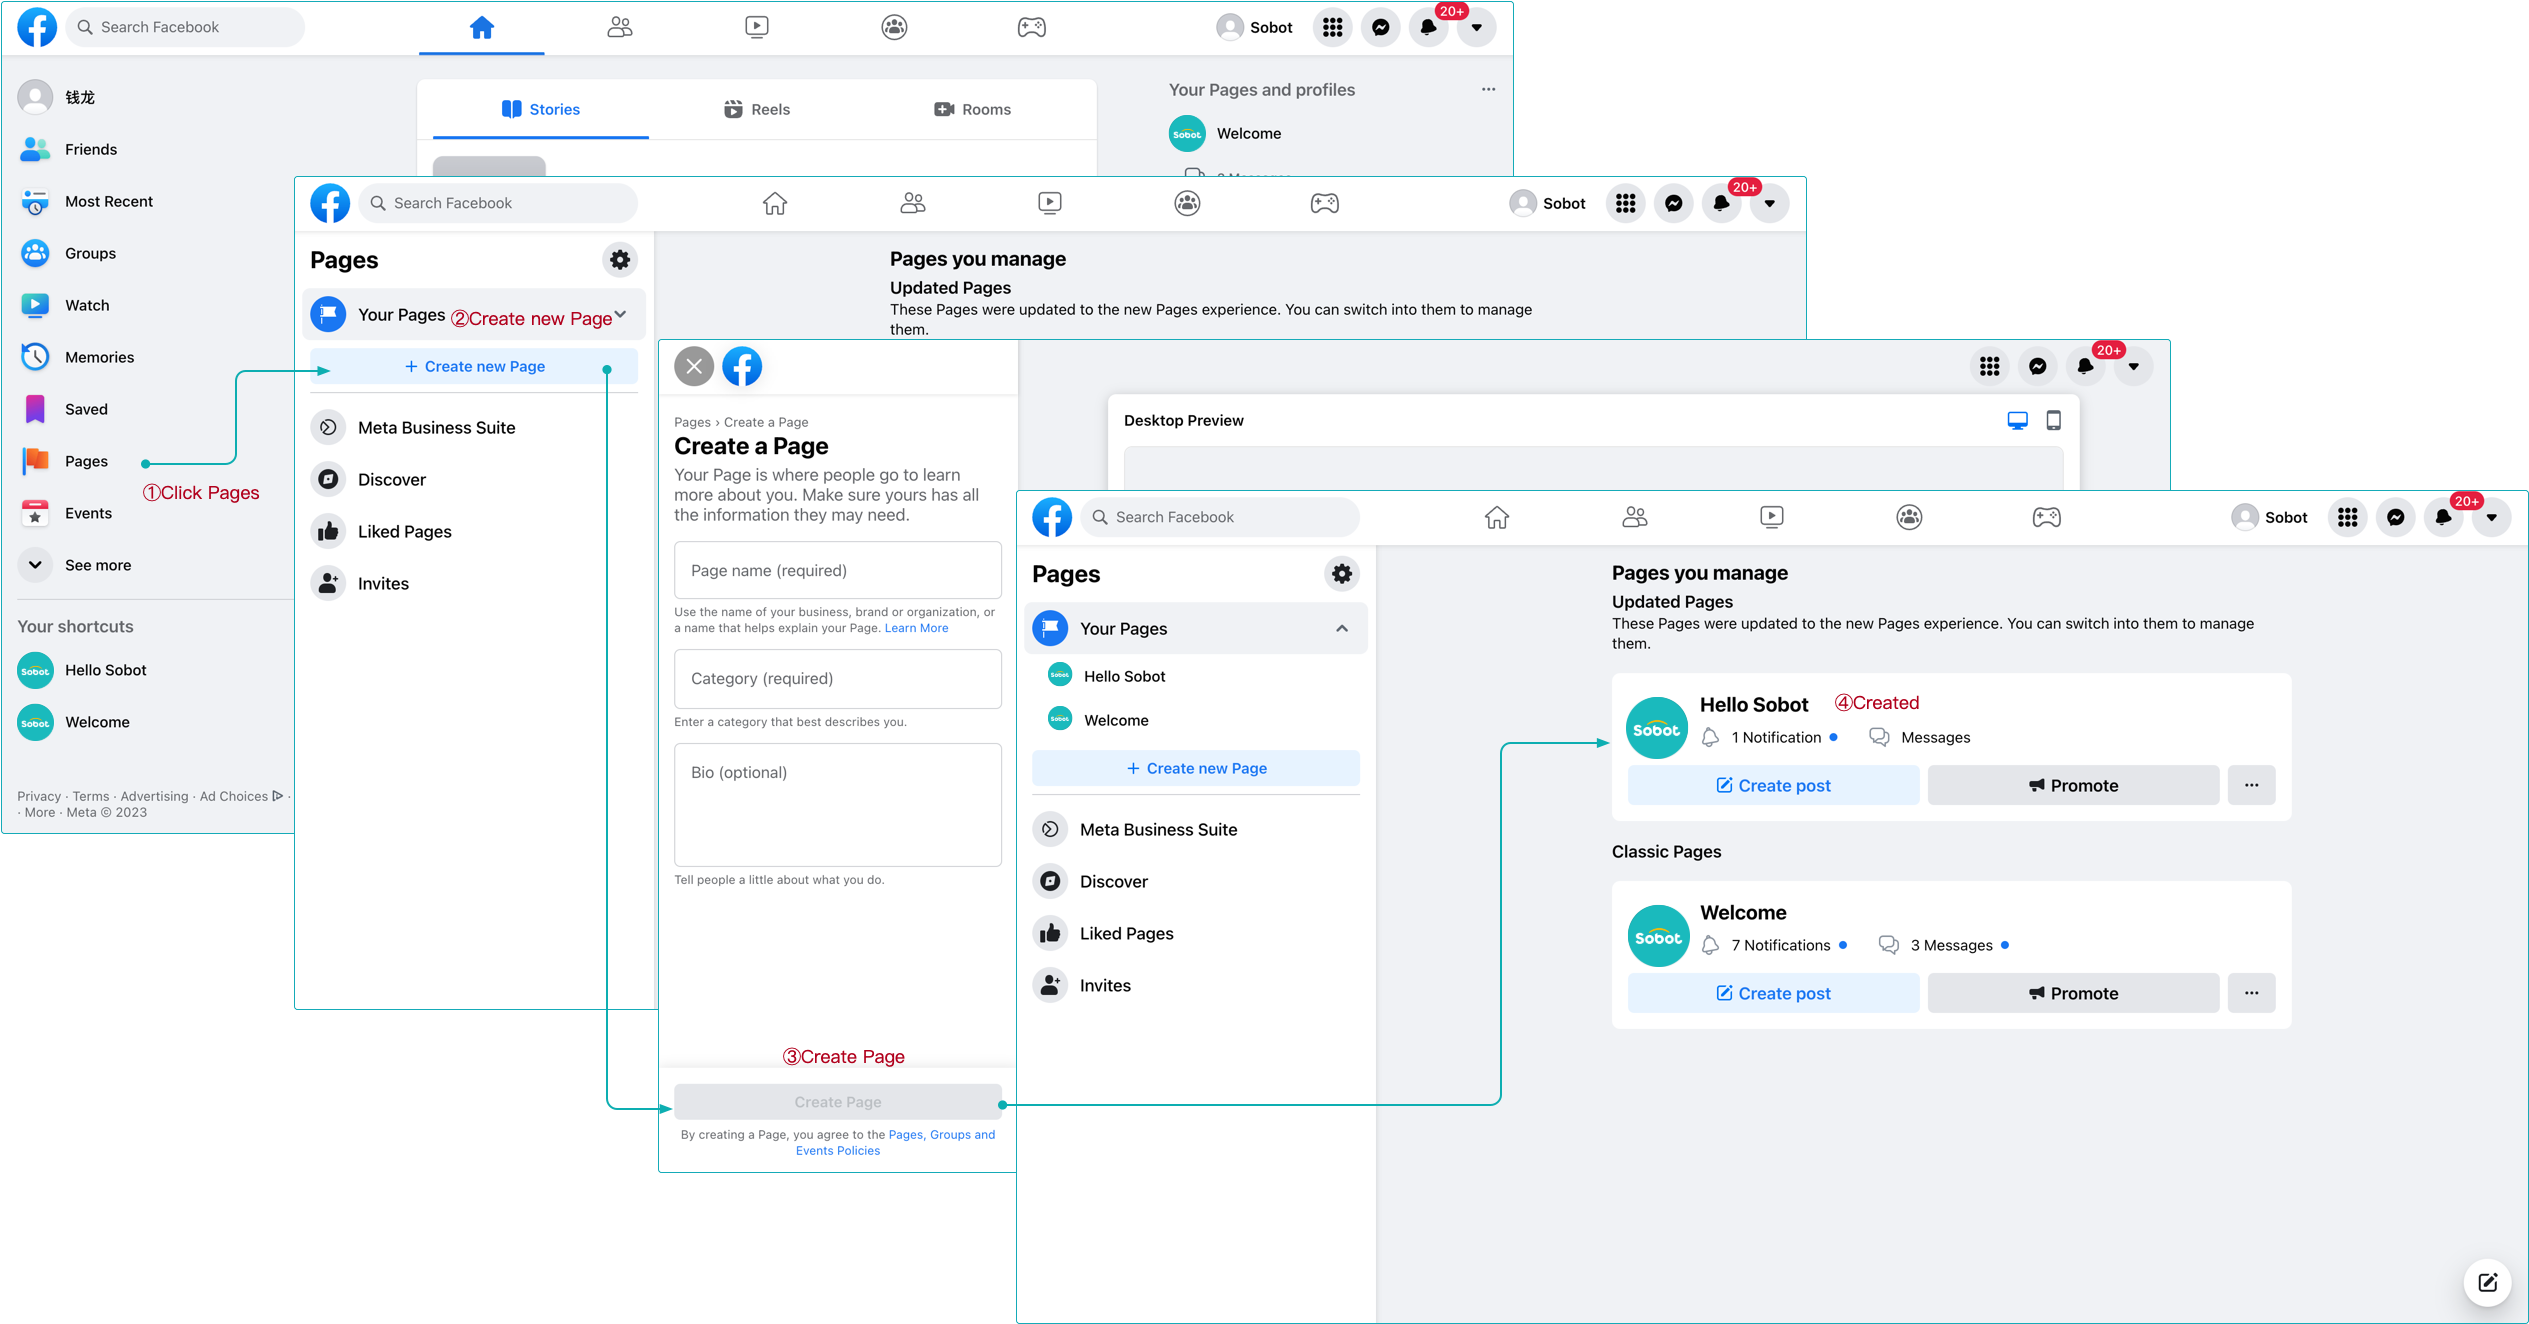Image resolution: width=2529 pixels, height=1324 pixels.
Task: Open Liked Pages in the second window
Action: (x=404, y=531)
